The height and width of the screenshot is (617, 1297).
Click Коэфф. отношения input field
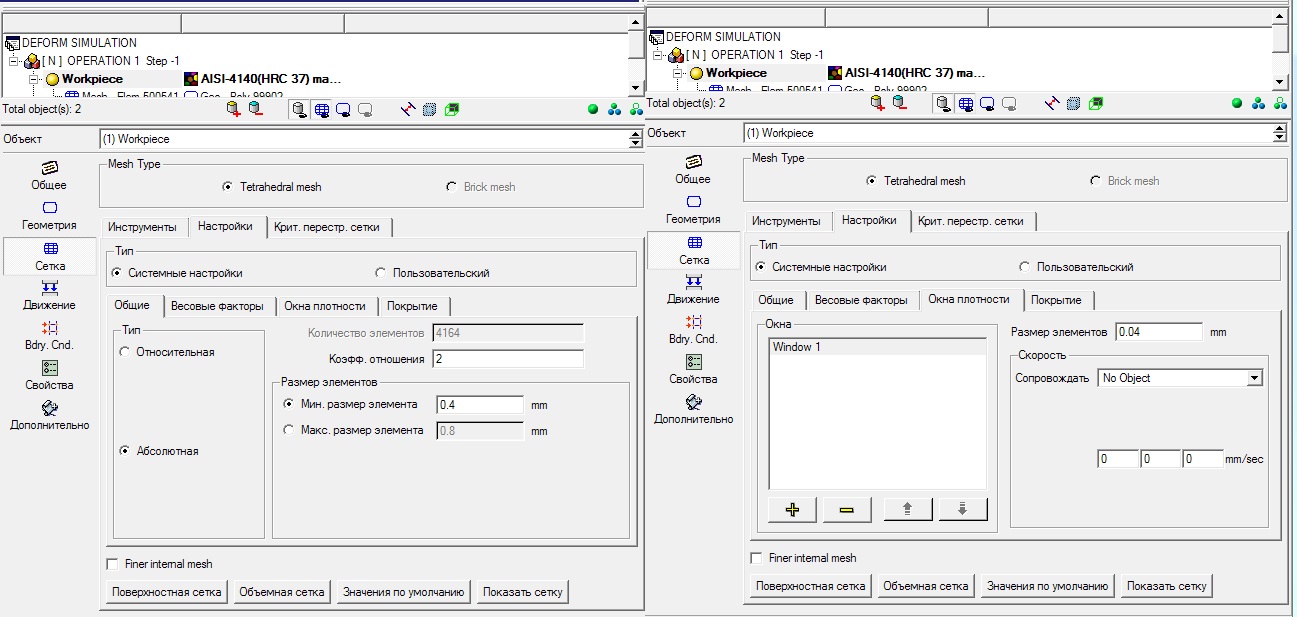tap(508, 359)
